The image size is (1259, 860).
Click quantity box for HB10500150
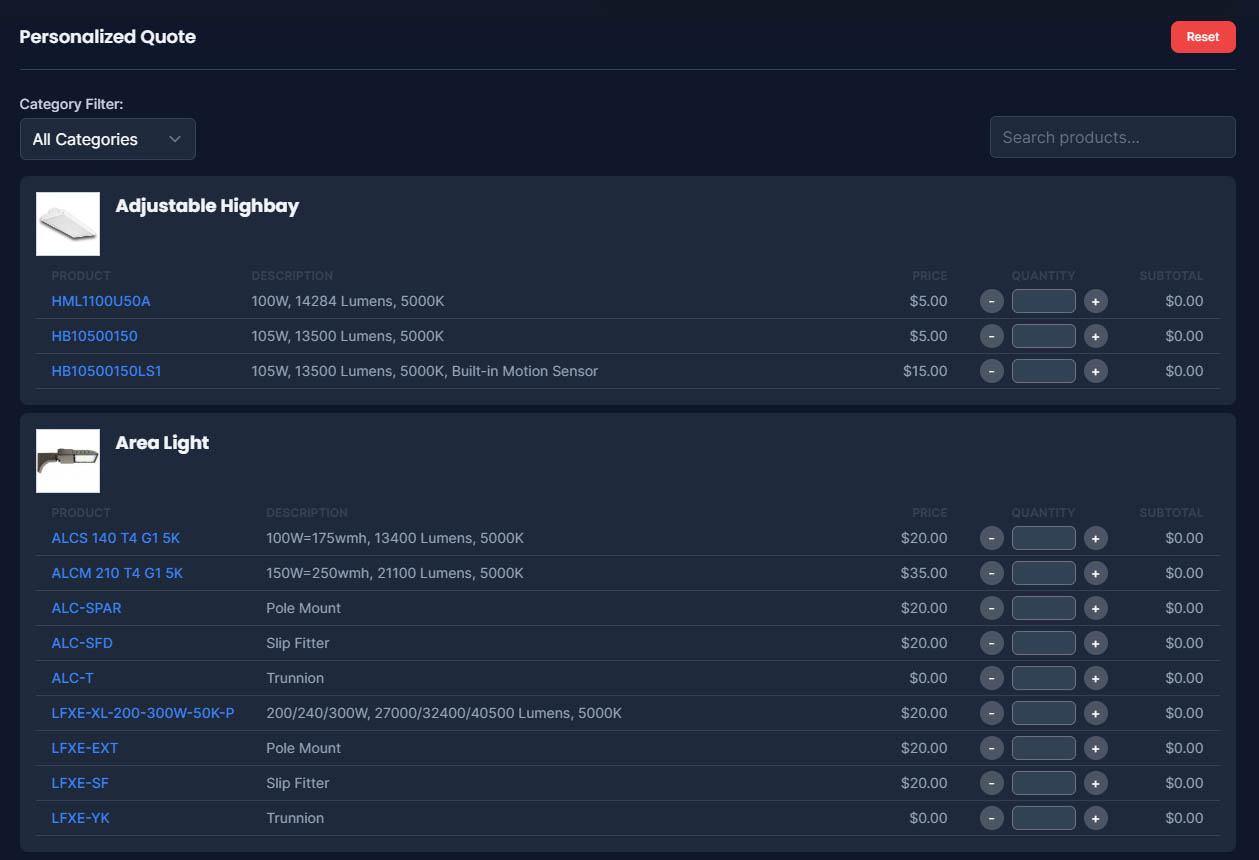[x=1043, y=336]
